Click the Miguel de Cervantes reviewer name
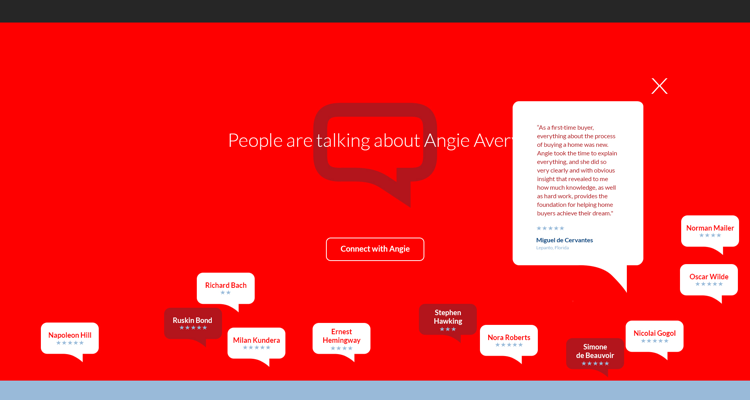This screenshot has width=750, height=400. click(x=564, y=240)
